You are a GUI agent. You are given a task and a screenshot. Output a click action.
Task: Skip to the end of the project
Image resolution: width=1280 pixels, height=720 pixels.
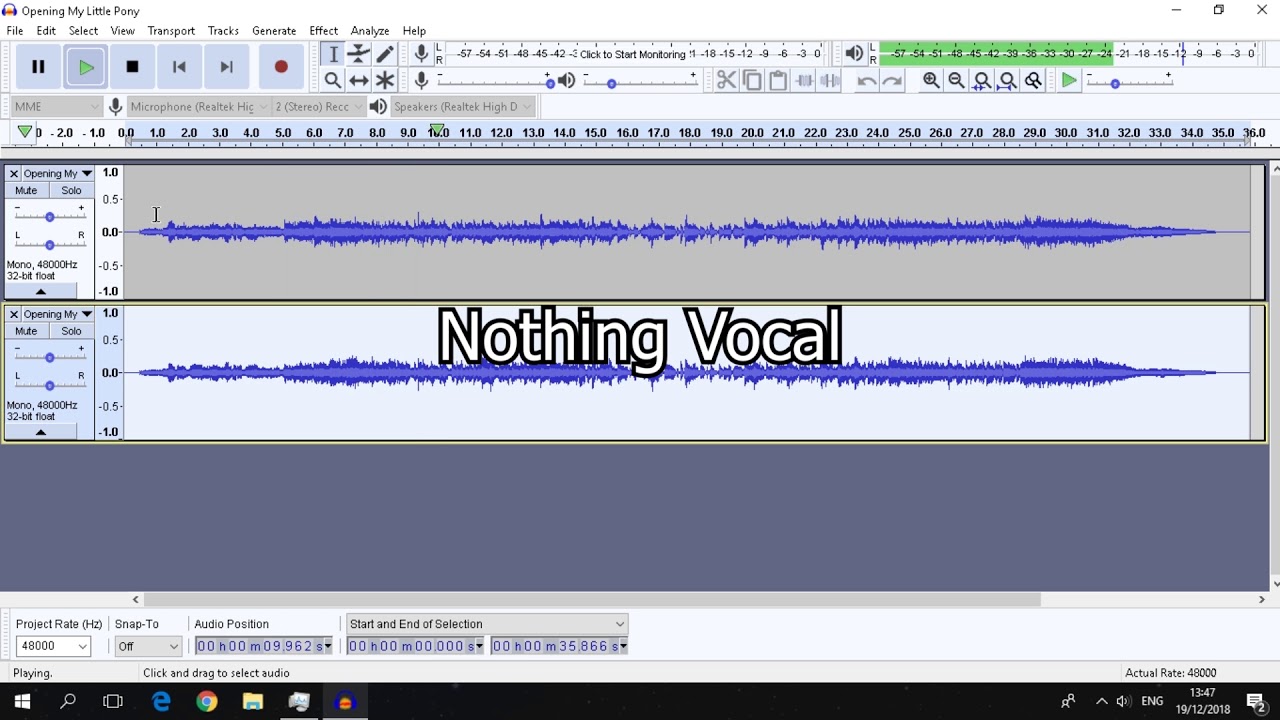pyautogui.click(x=226, y=67)
